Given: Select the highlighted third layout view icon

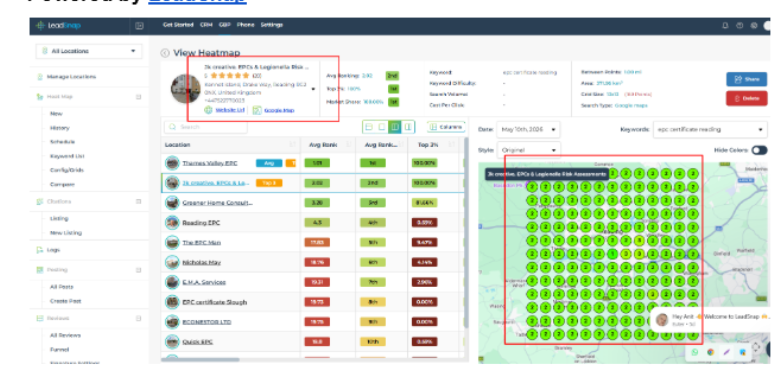Looking at the screenshot, I should 395,127.
